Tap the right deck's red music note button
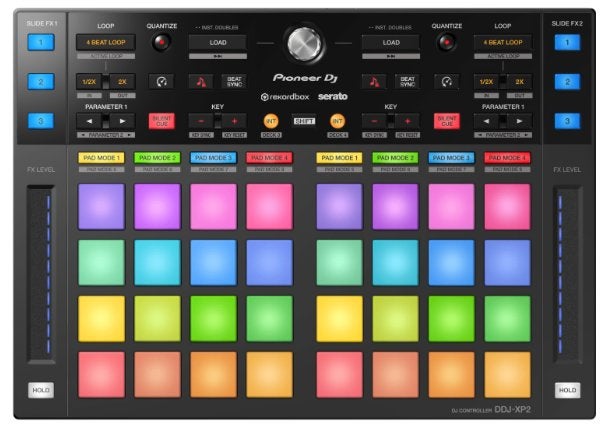Image resolution: width=608 pixels, height=434 pixels. [x=374, y=82]
